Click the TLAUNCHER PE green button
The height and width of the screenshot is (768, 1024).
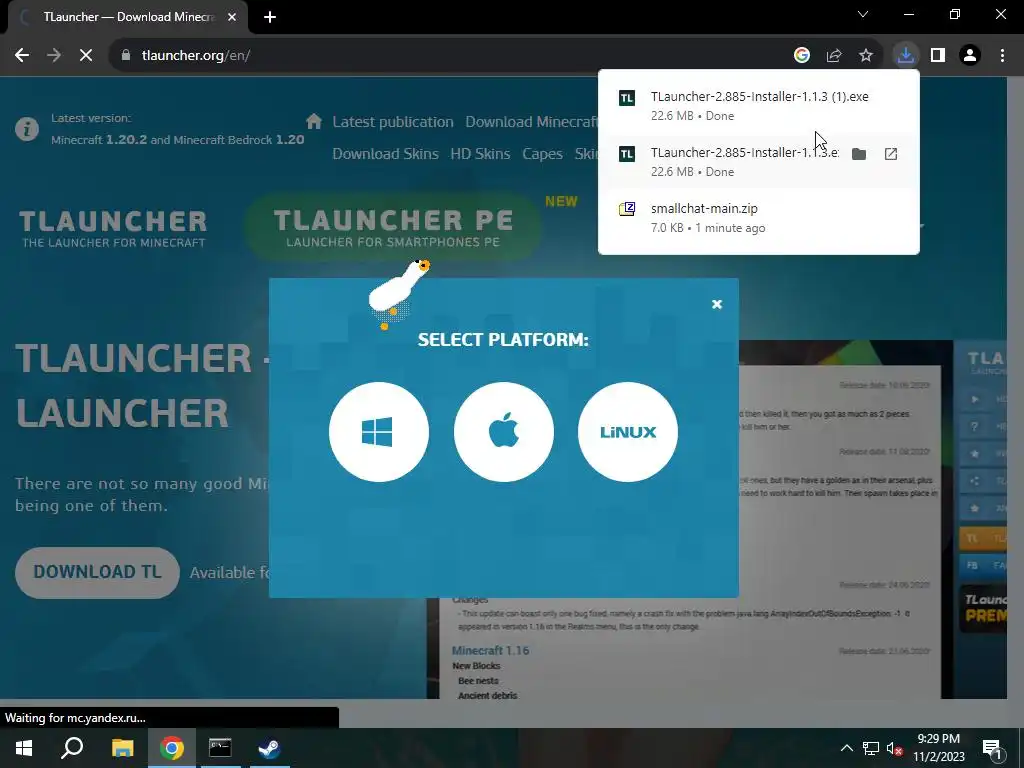(x=393, y=228)
